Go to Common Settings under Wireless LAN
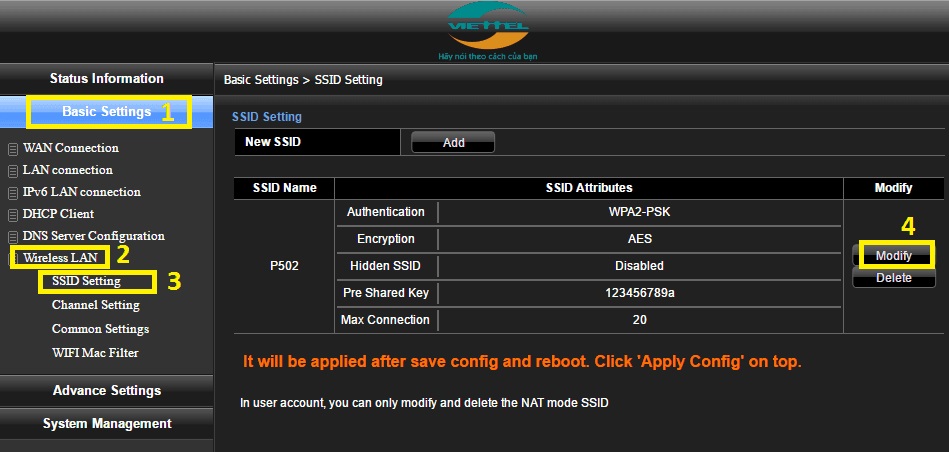This screenshot has height=452, width=949. coord(100,329)
